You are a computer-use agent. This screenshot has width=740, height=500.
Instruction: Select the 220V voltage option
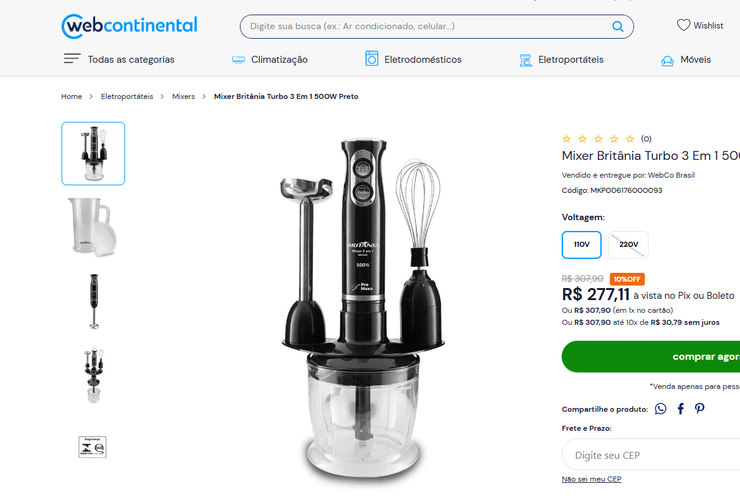pyautogui.click(x=629, y=245)
